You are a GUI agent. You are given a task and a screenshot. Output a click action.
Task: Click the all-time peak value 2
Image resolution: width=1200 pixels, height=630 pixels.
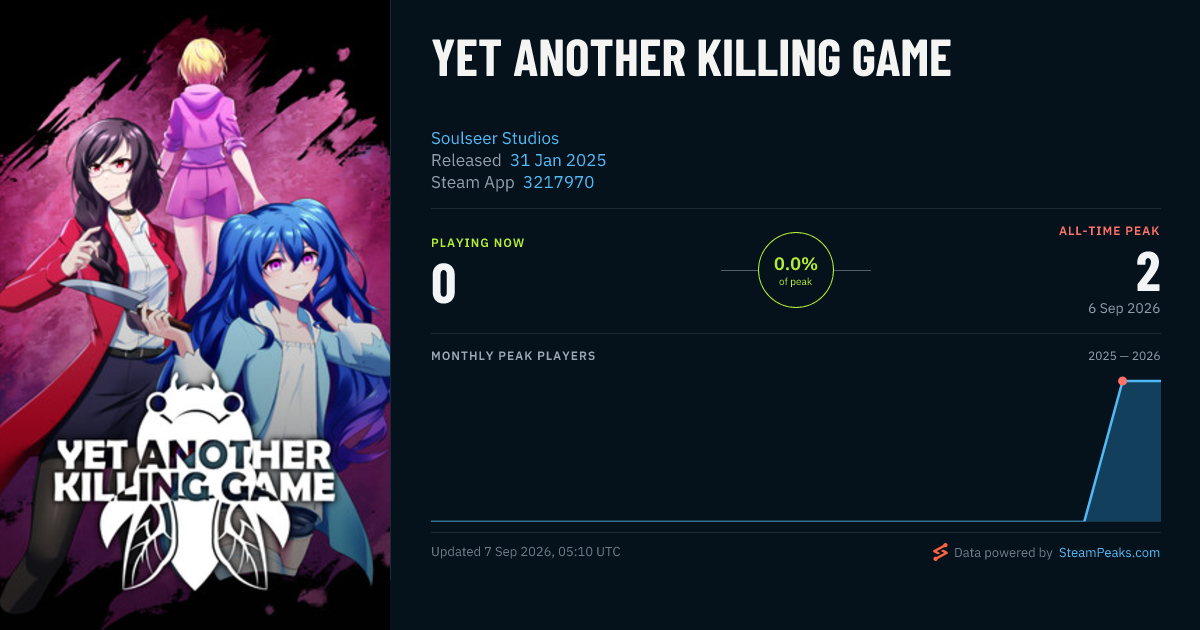pyautogui.click(x=1148, y=272)
